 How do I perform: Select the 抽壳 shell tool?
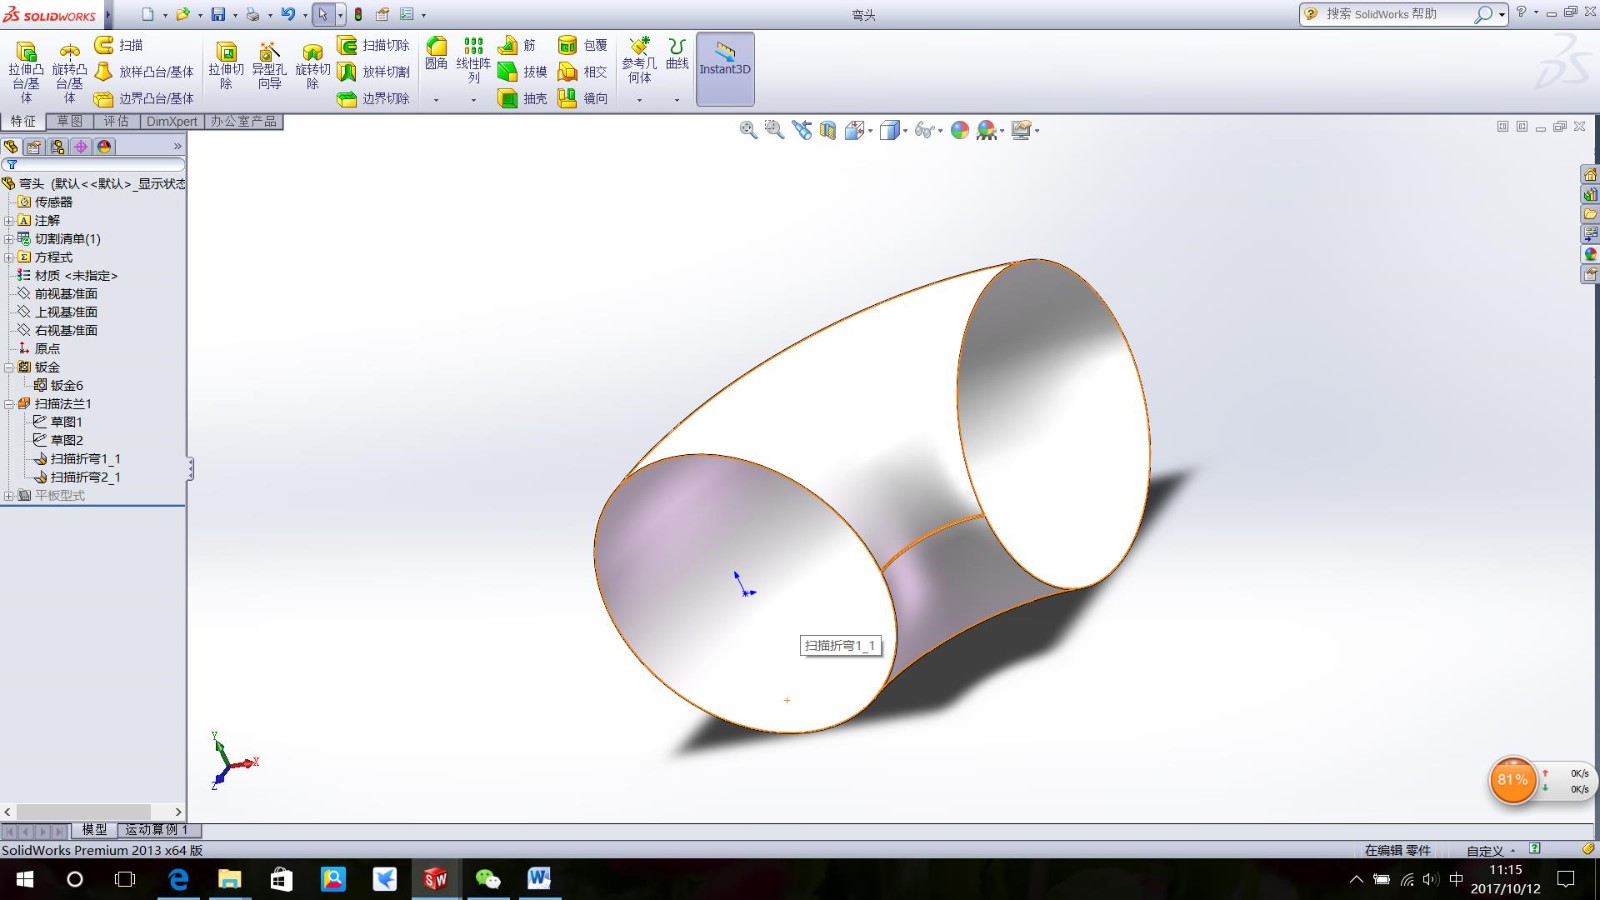(523, 99)
